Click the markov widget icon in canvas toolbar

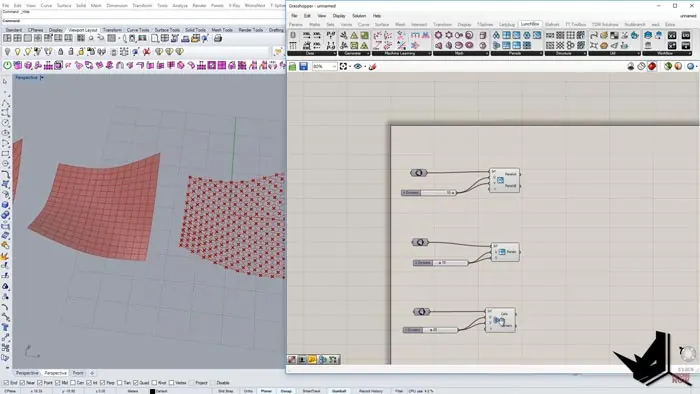tap(312, 360)
